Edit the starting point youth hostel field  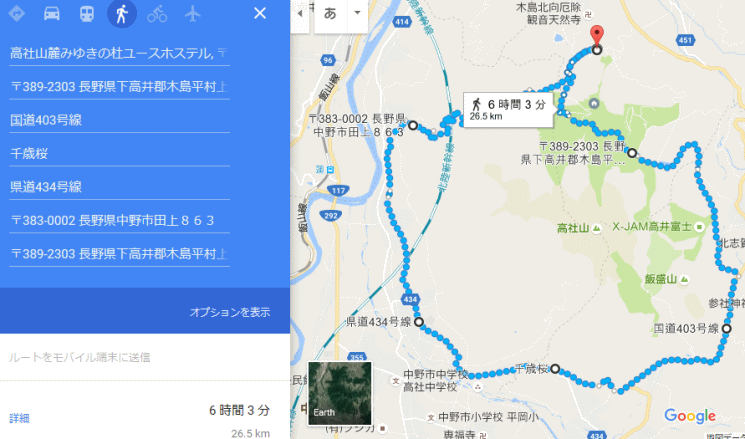click(119, 53)
